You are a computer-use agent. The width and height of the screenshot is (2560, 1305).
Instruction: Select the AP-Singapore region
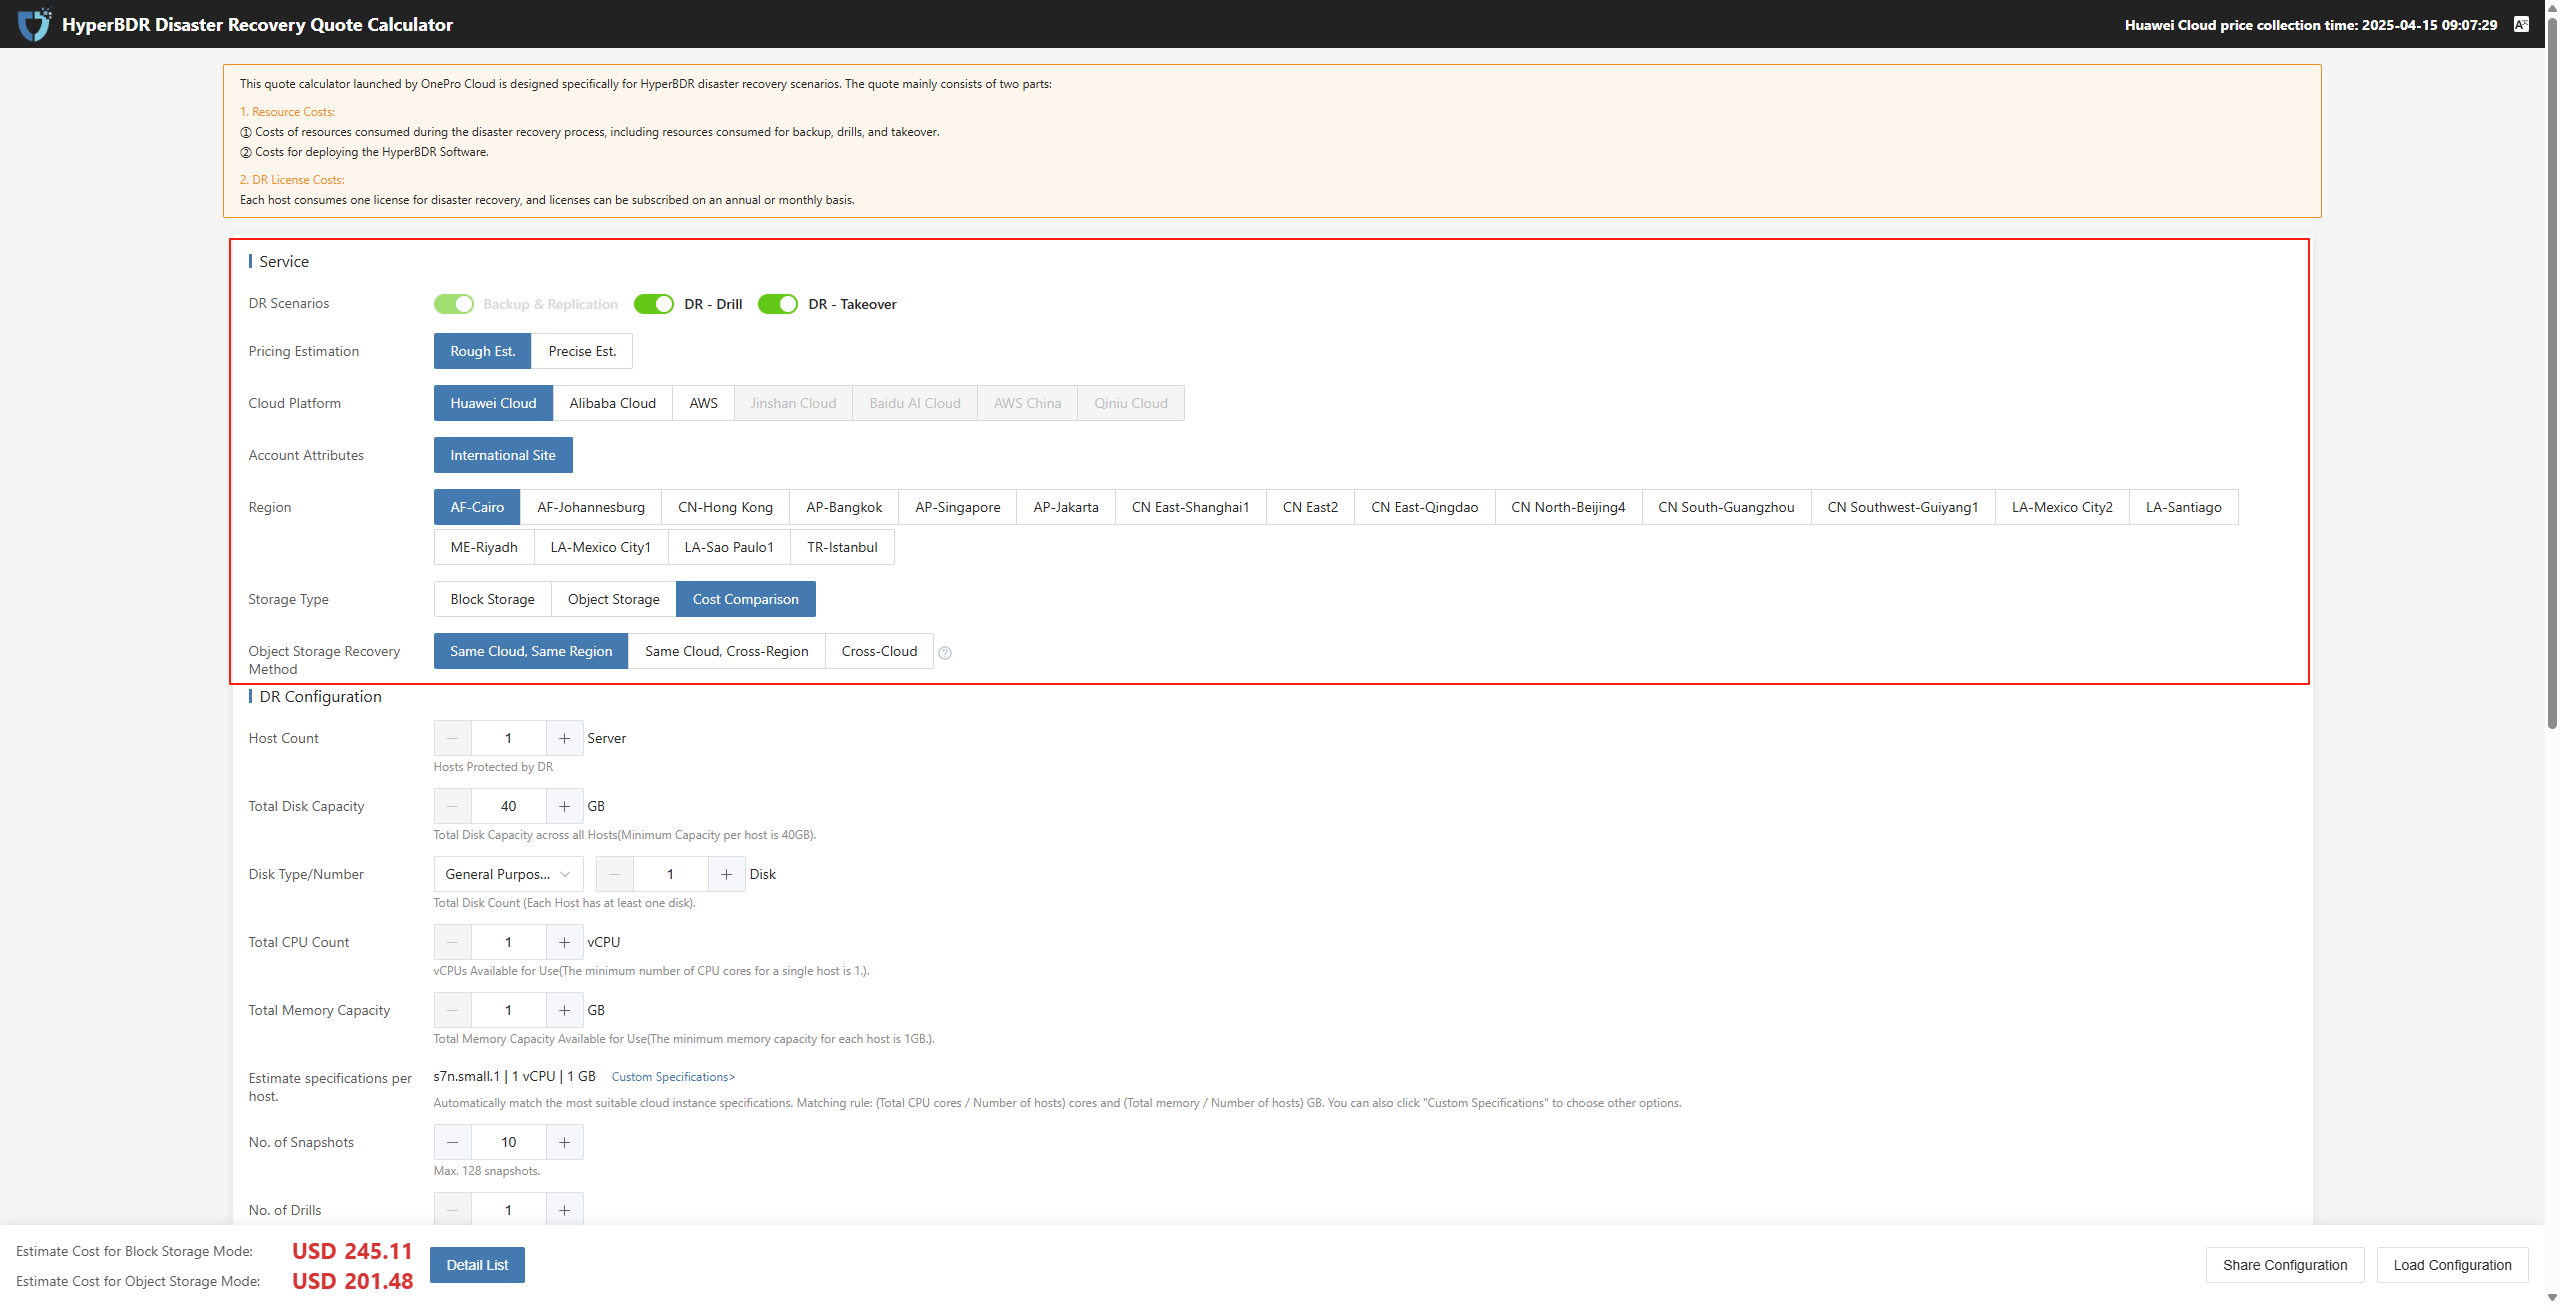(958, 507)
